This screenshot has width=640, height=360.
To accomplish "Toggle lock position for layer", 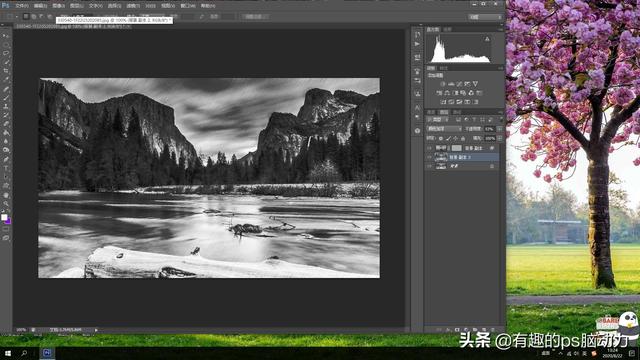I will pyautogui.click(x=455, y=138).
